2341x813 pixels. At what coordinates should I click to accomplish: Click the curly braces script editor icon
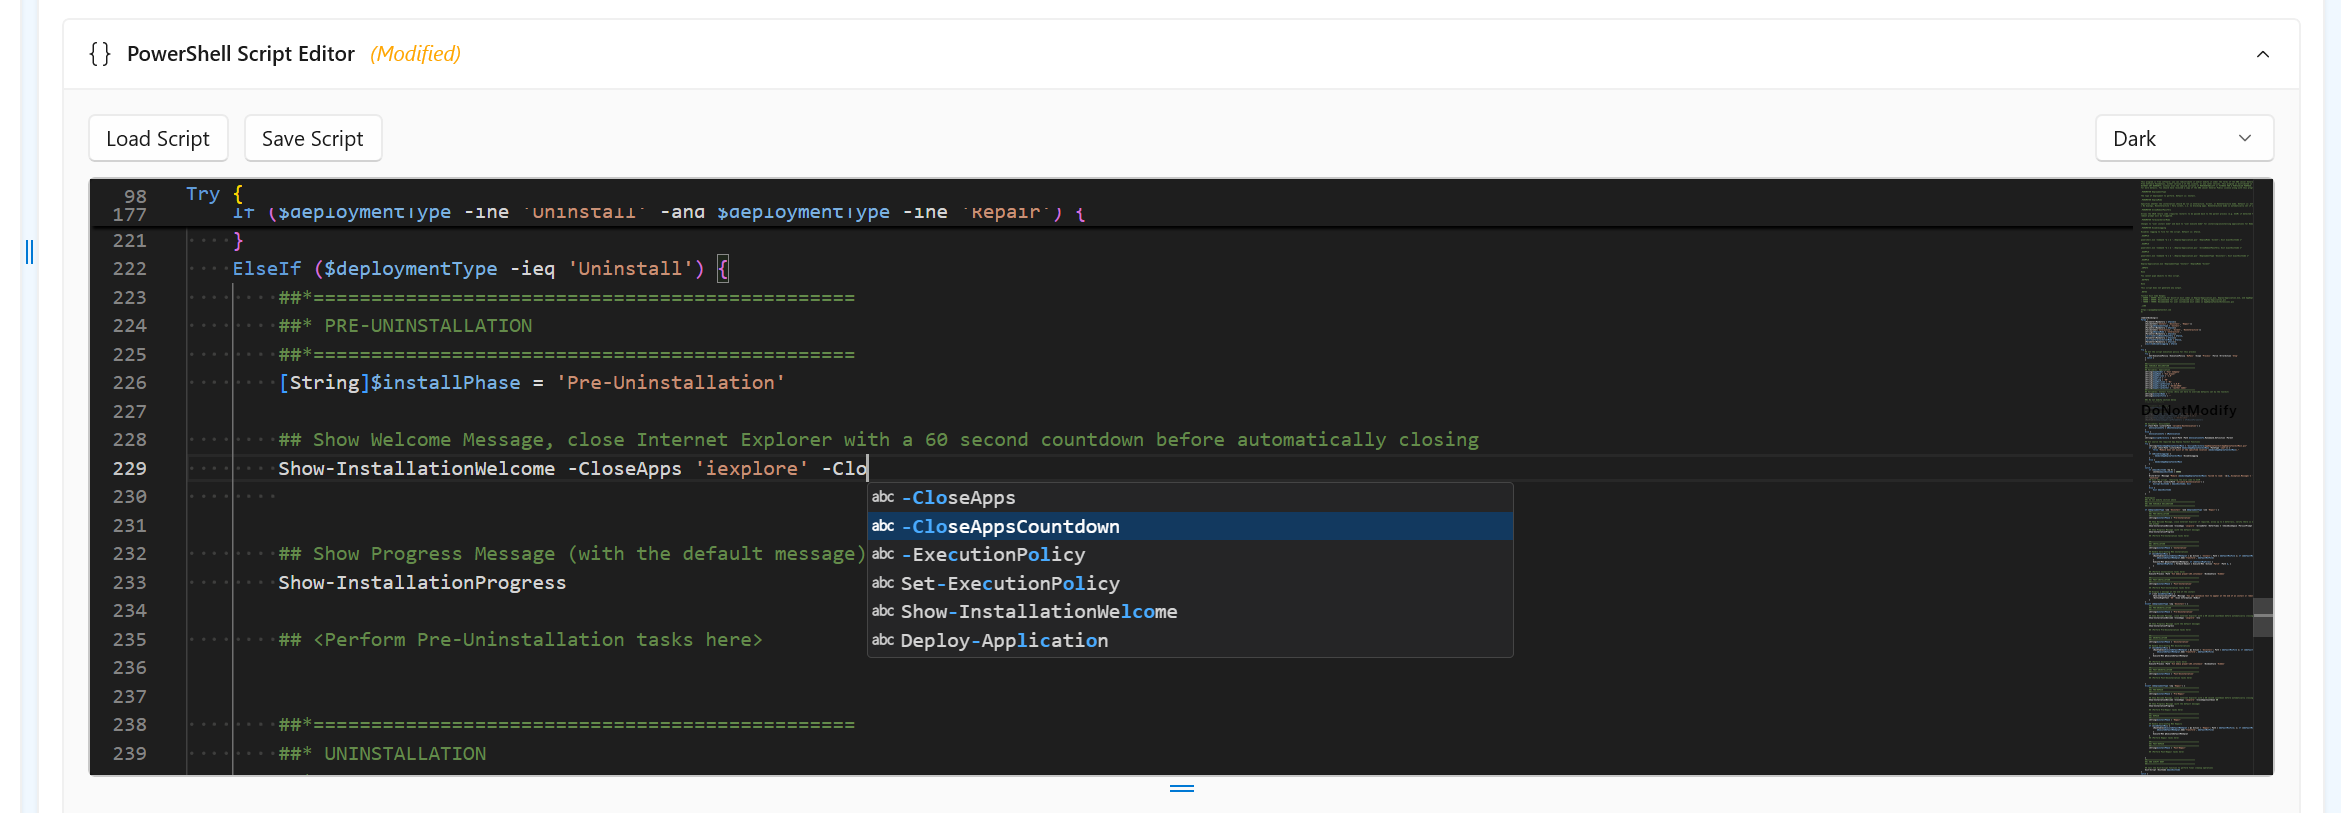[99, 54]
